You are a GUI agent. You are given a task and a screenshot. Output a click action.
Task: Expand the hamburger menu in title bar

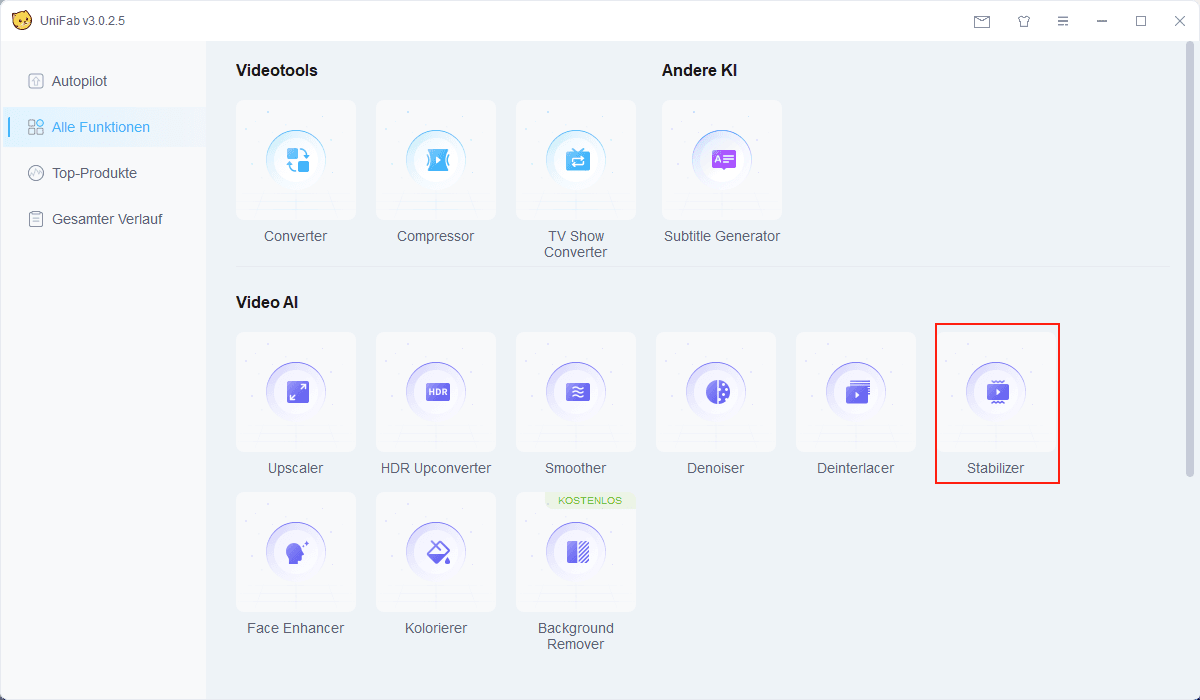click(x=1063, y=21)
